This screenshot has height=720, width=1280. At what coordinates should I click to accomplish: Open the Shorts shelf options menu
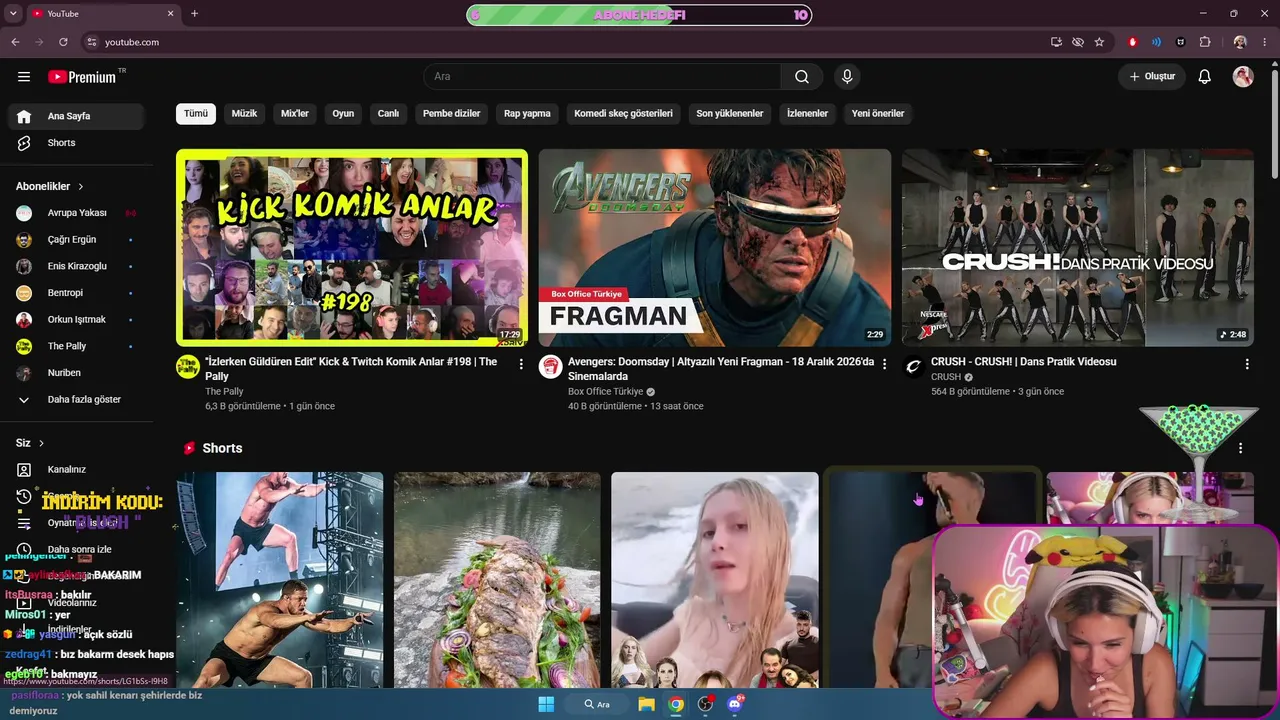click(1241, 449)
